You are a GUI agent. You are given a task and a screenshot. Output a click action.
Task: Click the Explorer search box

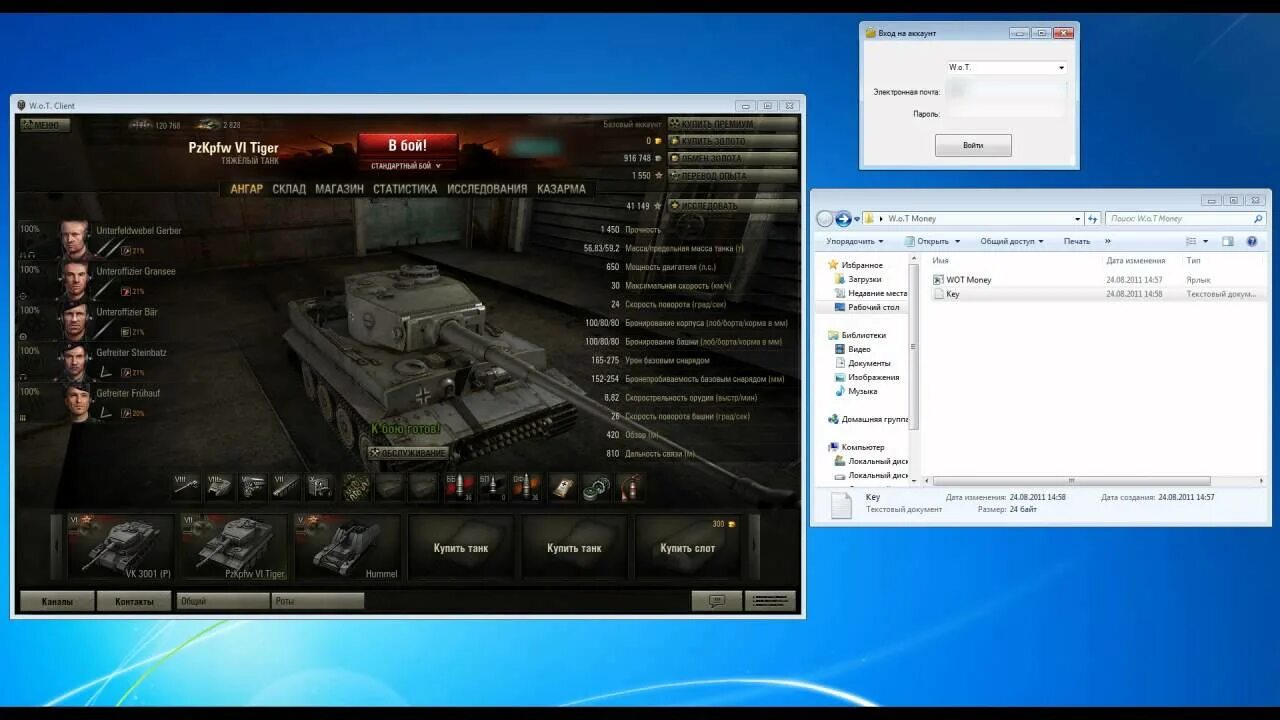(1185, 218)
